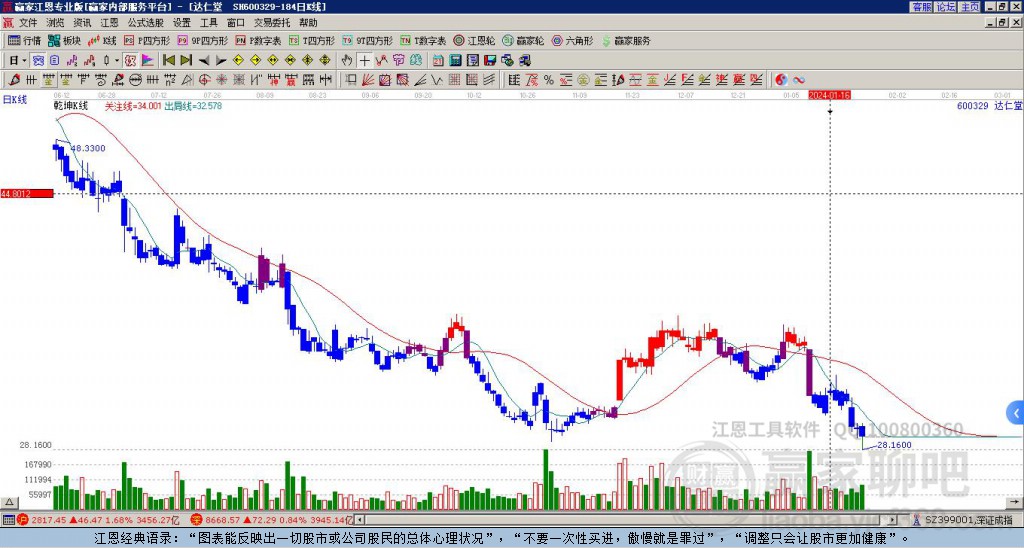Select the Gann fan rays icon
The image size is (1024, 548).
[x=368, y=80]
